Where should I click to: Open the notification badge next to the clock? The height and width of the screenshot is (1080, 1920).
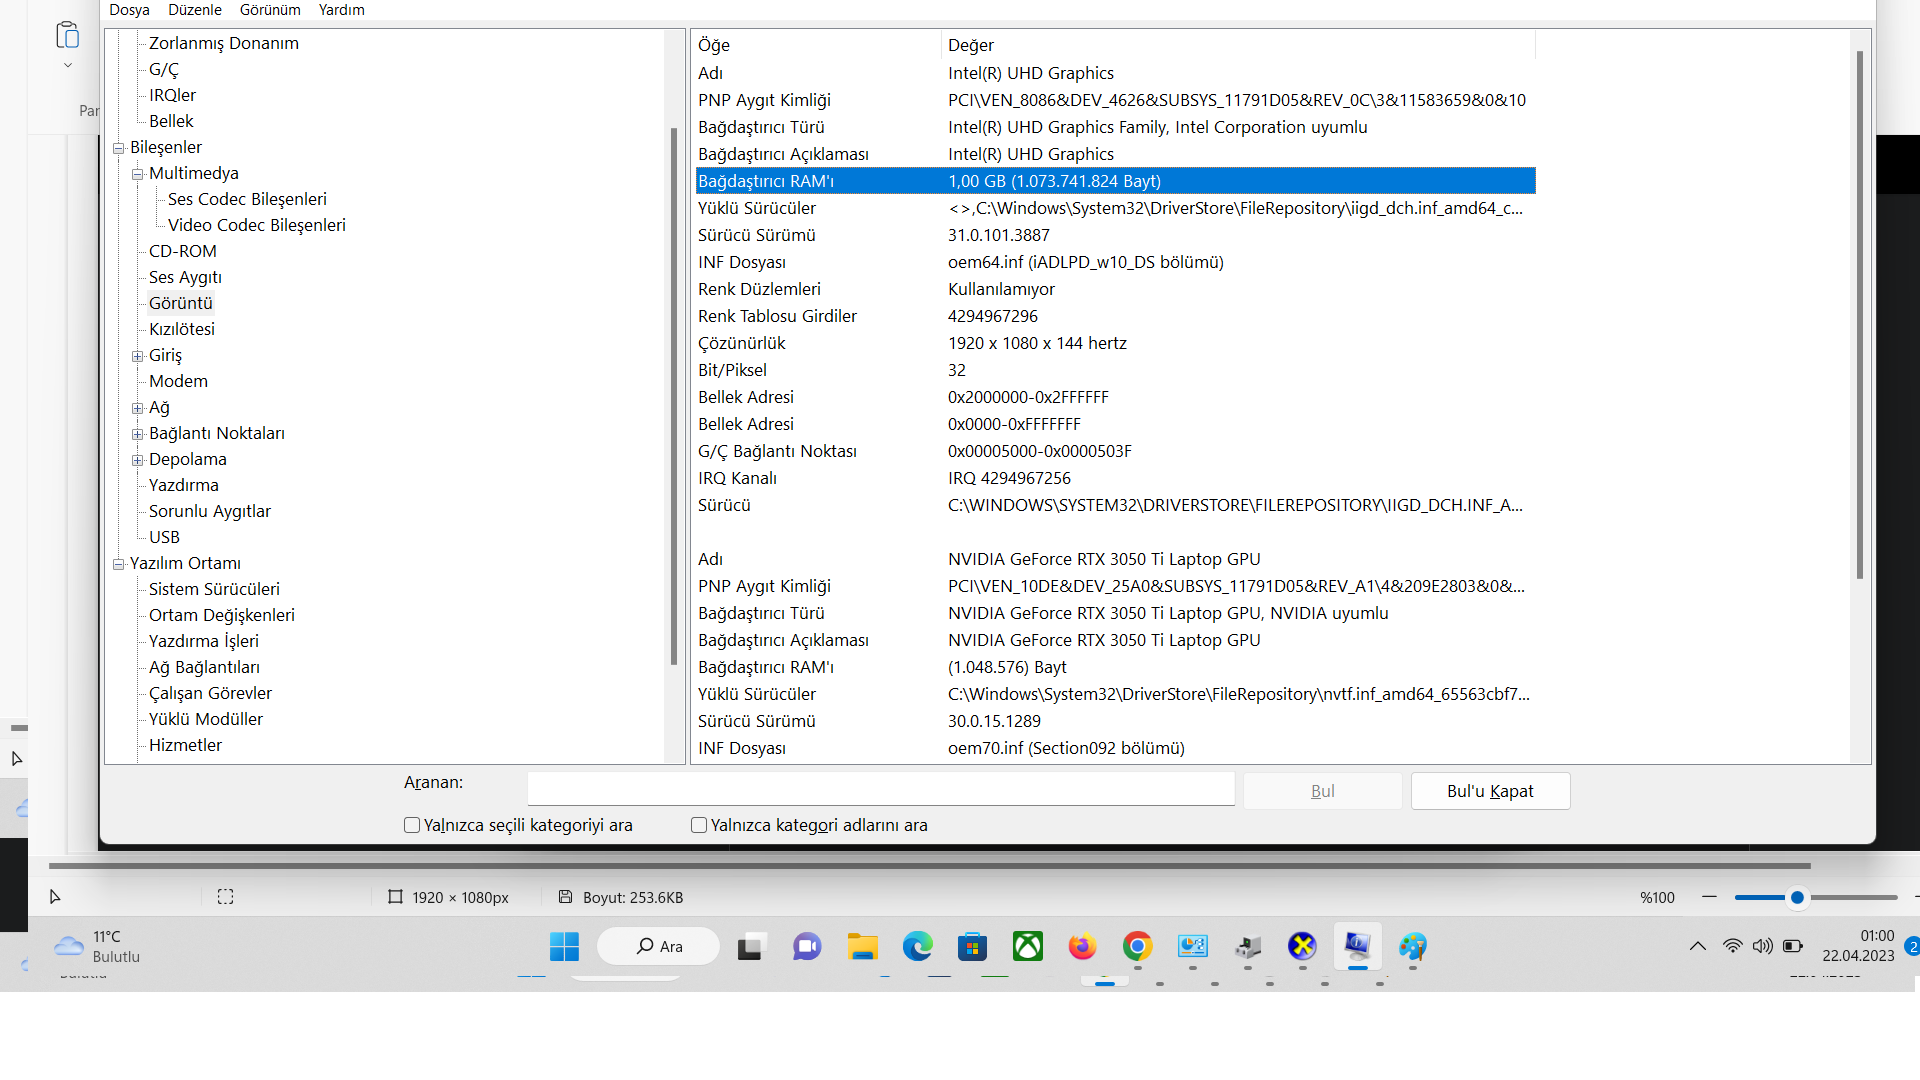pos(1912,946)
